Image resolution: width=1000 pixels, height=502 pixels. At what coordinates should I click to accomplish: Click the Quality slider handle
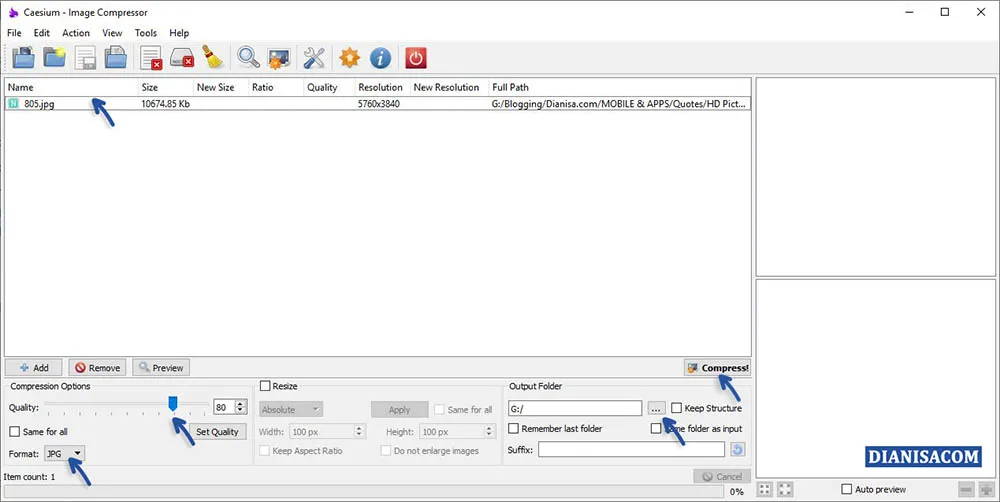pos(173,403)
